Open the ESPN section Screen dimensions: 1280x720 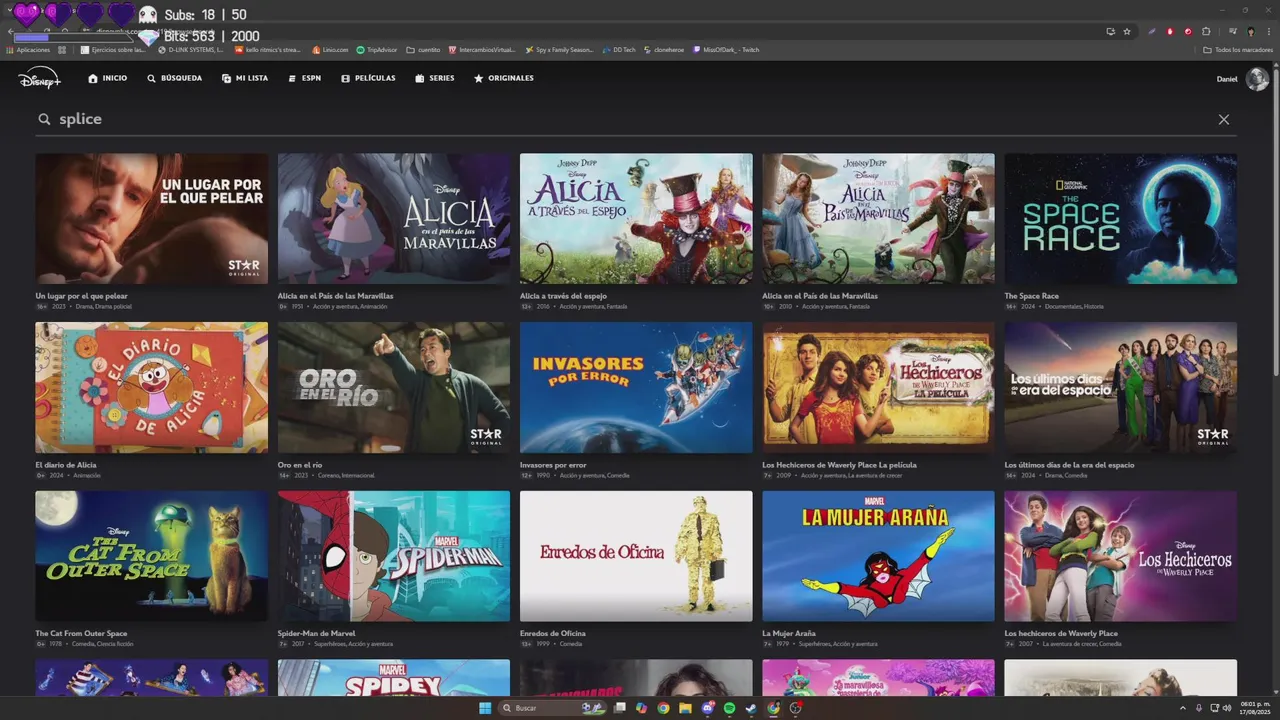(305, 78)
